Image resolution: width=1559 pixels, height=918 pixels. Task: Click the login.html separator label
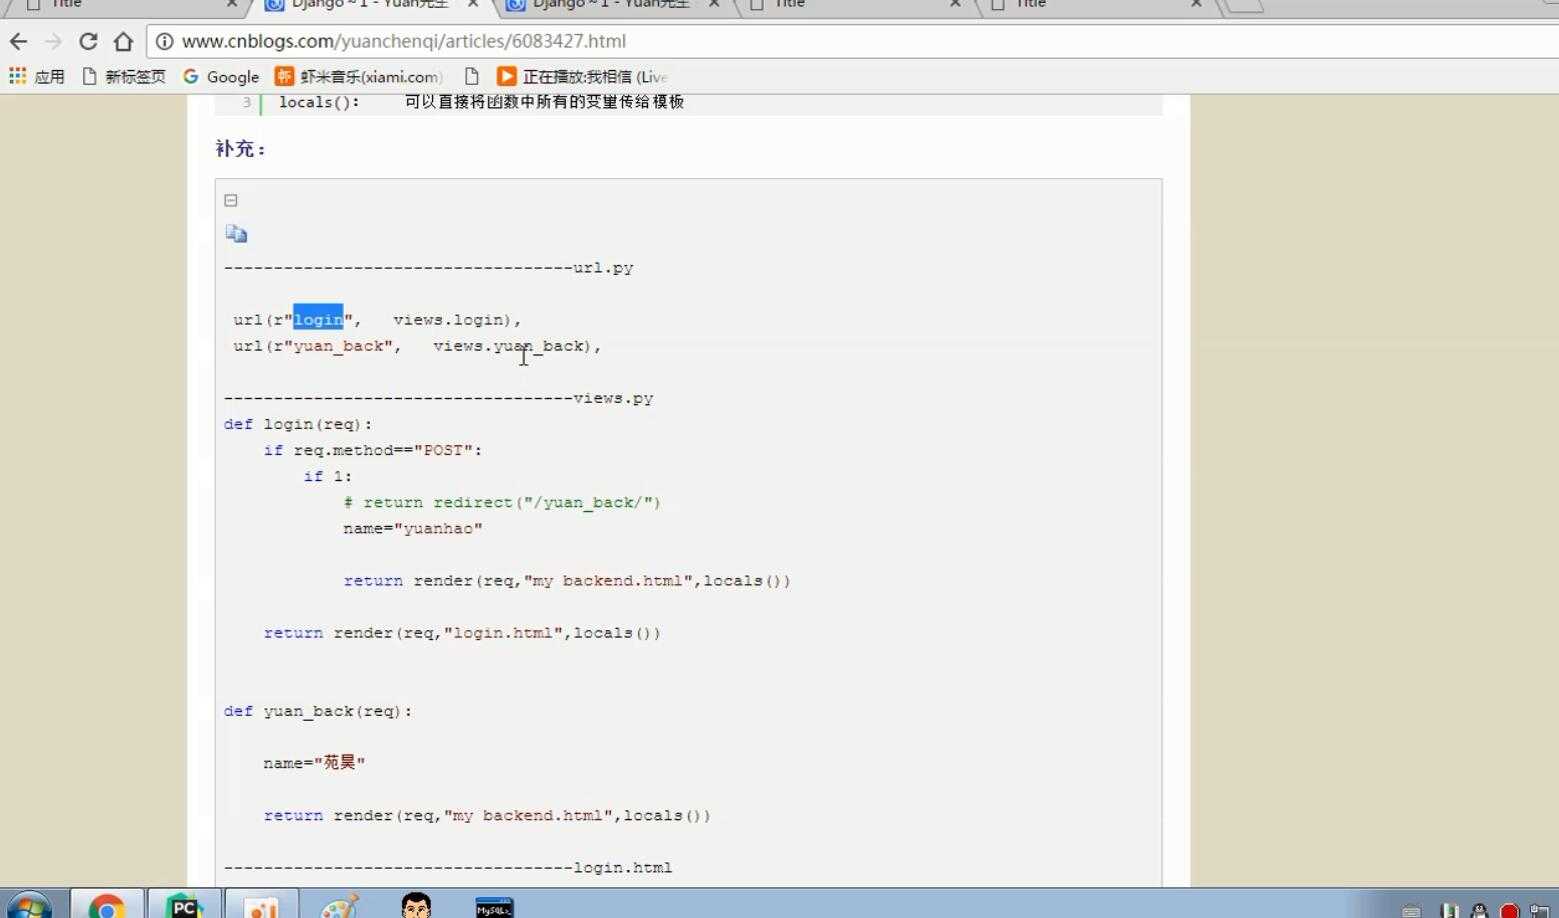(622, 868)
